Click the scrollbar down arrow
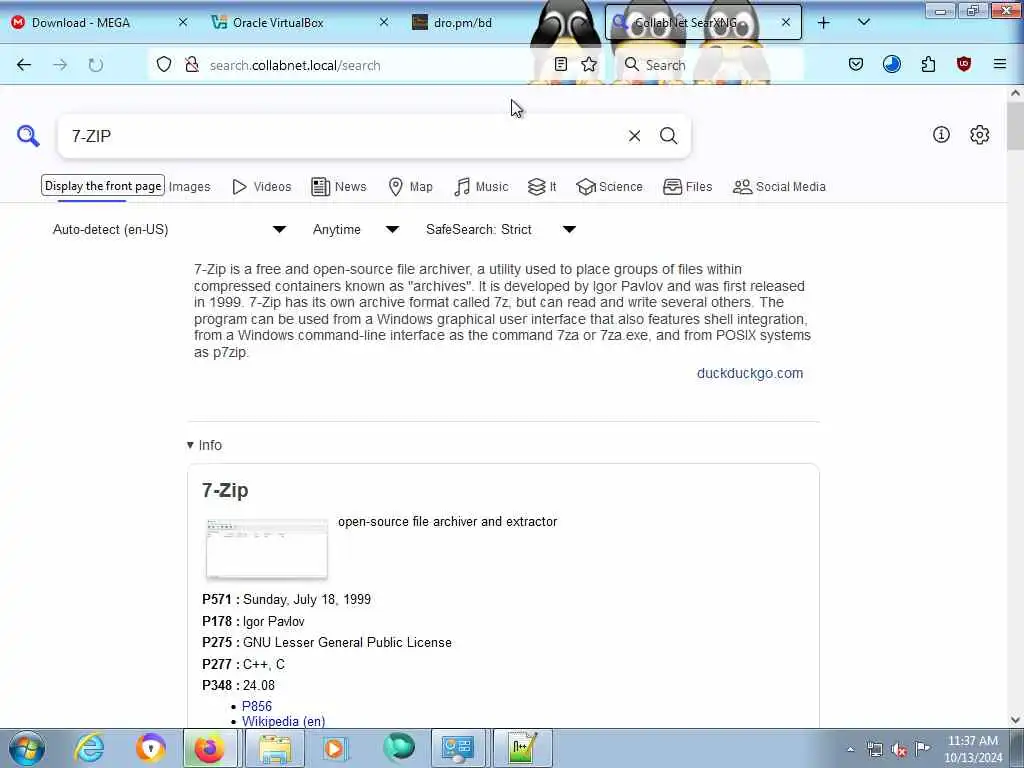The width and height of the screenshot is (1024, 768). pyautogui.click(x=1015, y=720)
